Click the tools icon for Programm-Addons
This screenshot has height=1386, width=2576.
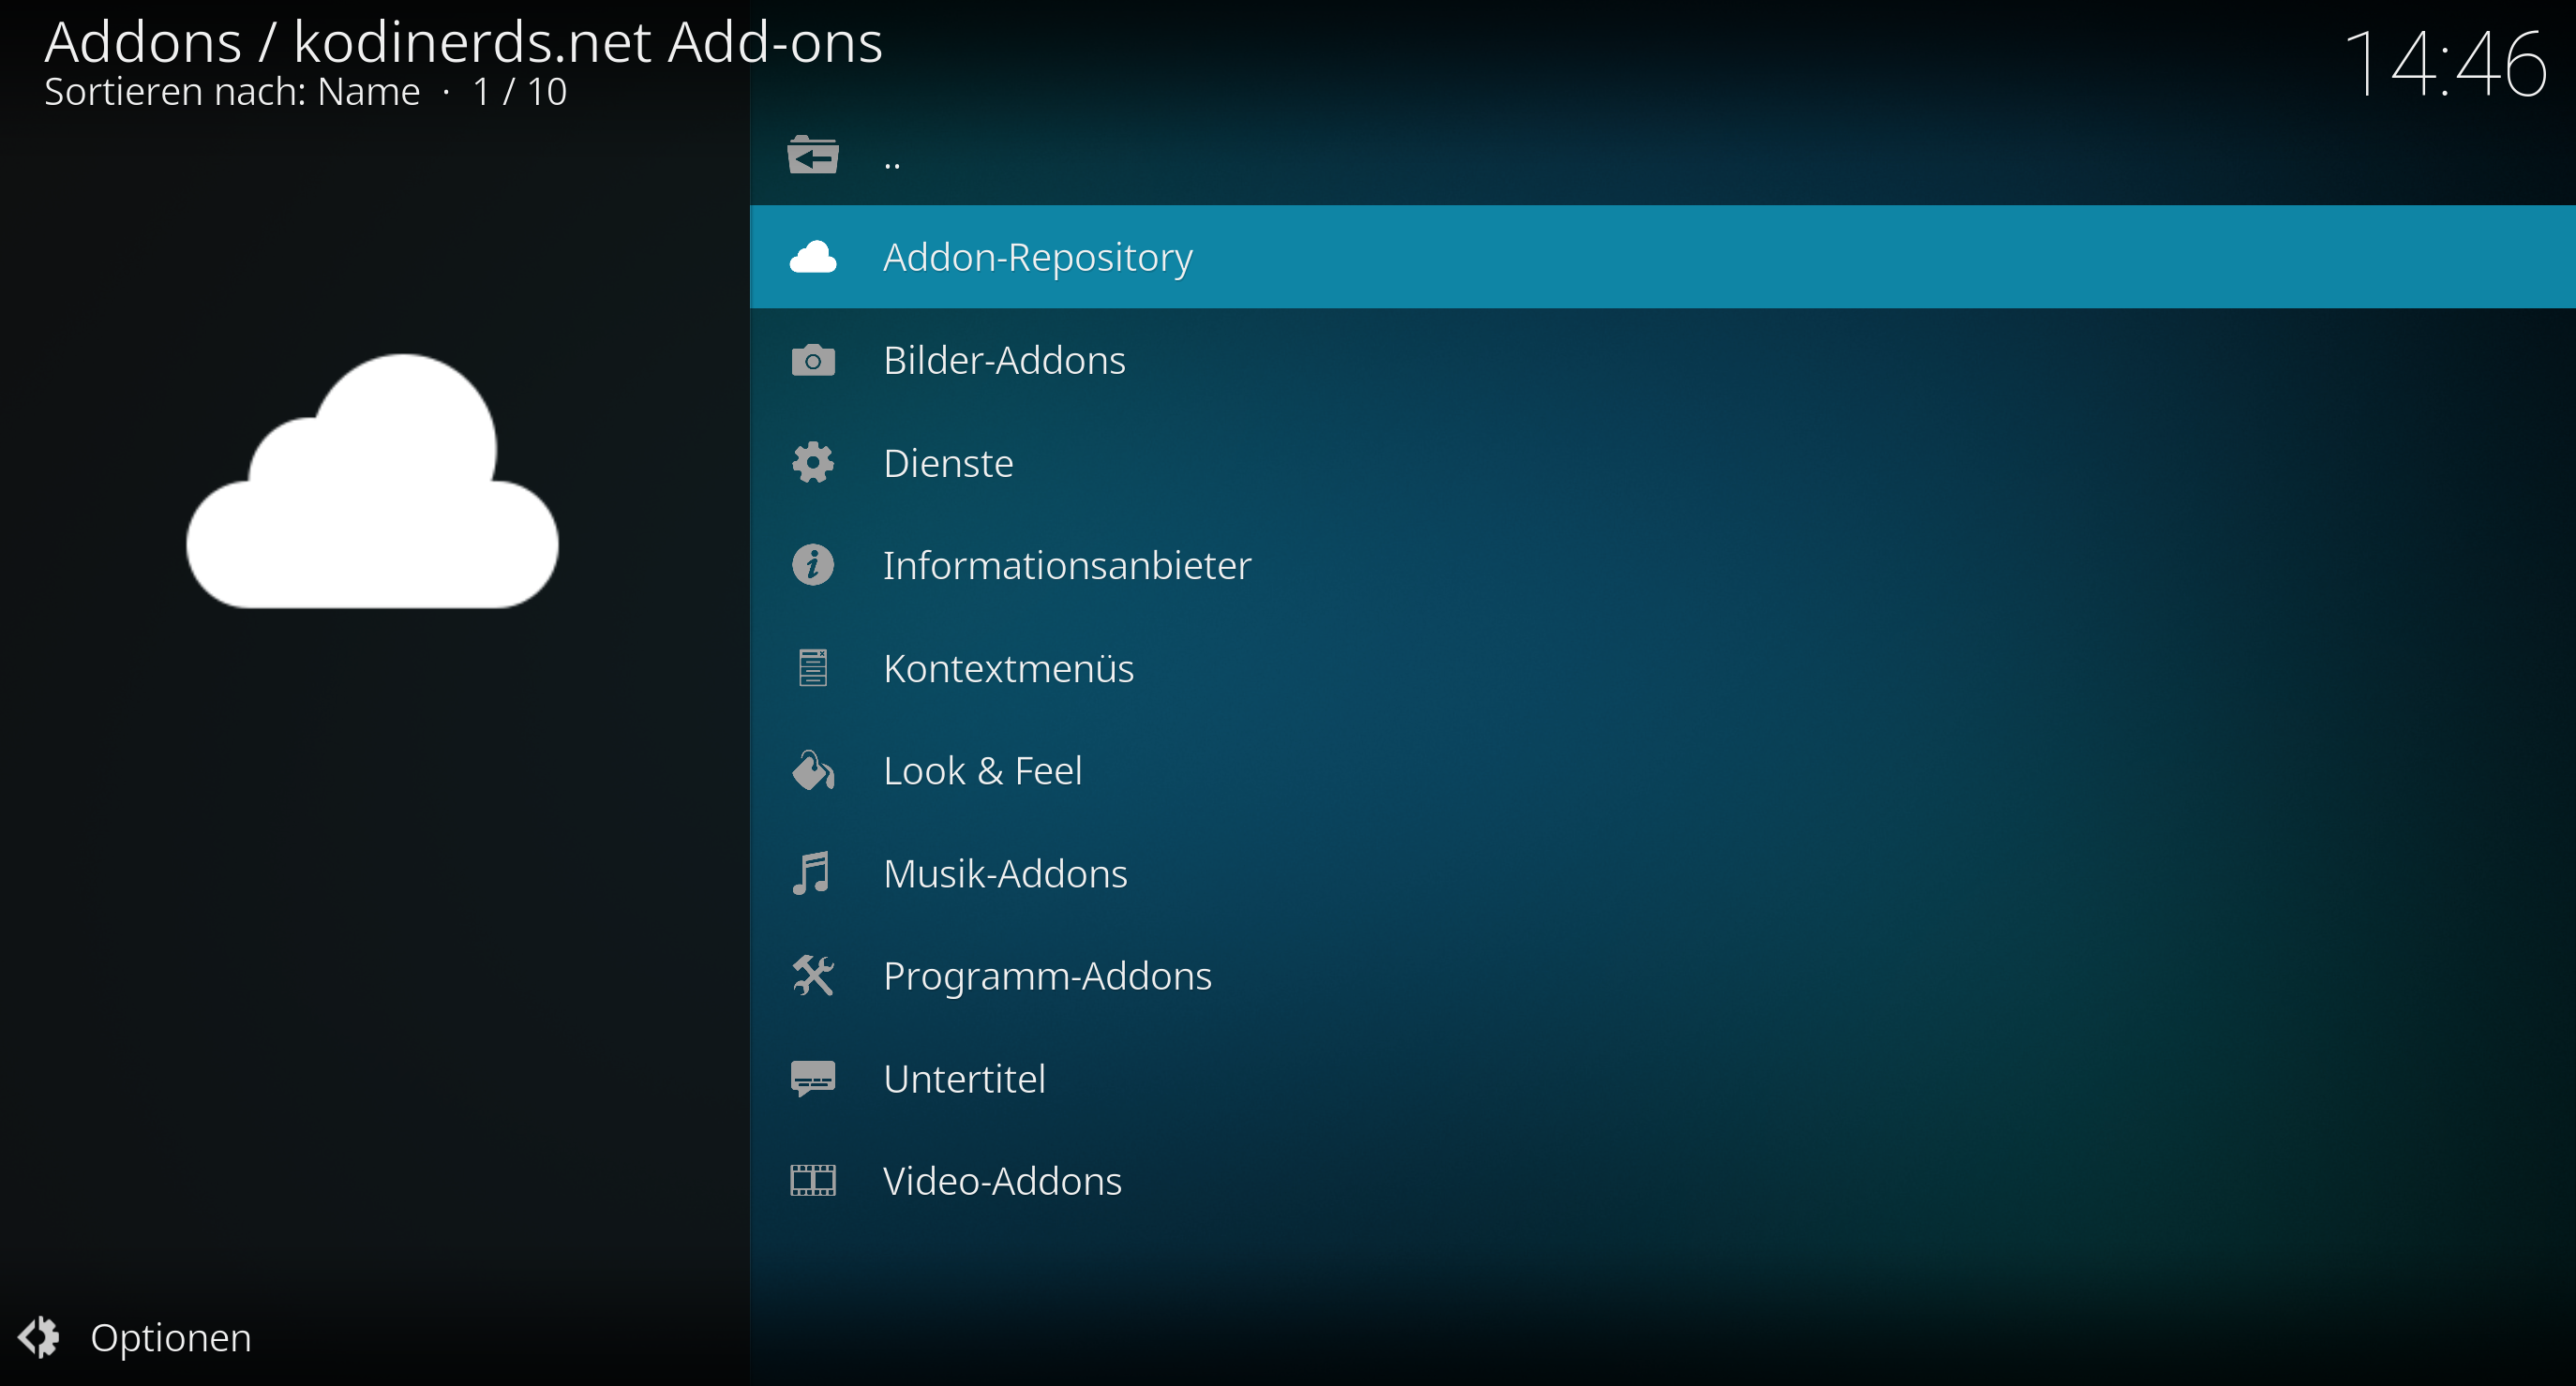(813, 975)
